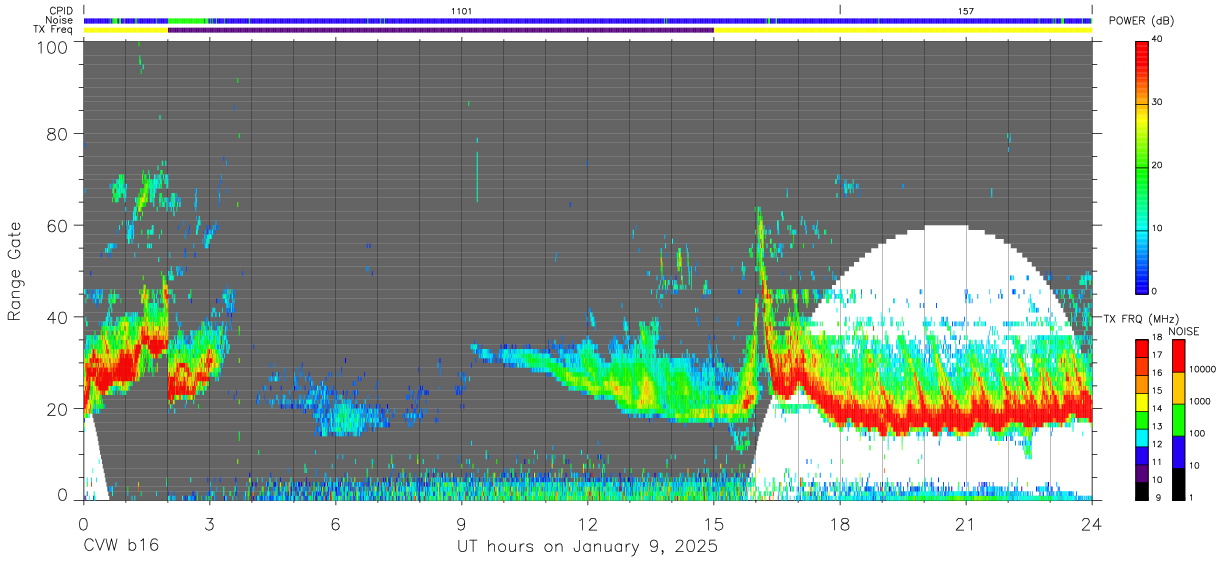Screen dimensions: 1228x567
Task: Click the purple TX Freq bar segment
Action: coord(441,30)
